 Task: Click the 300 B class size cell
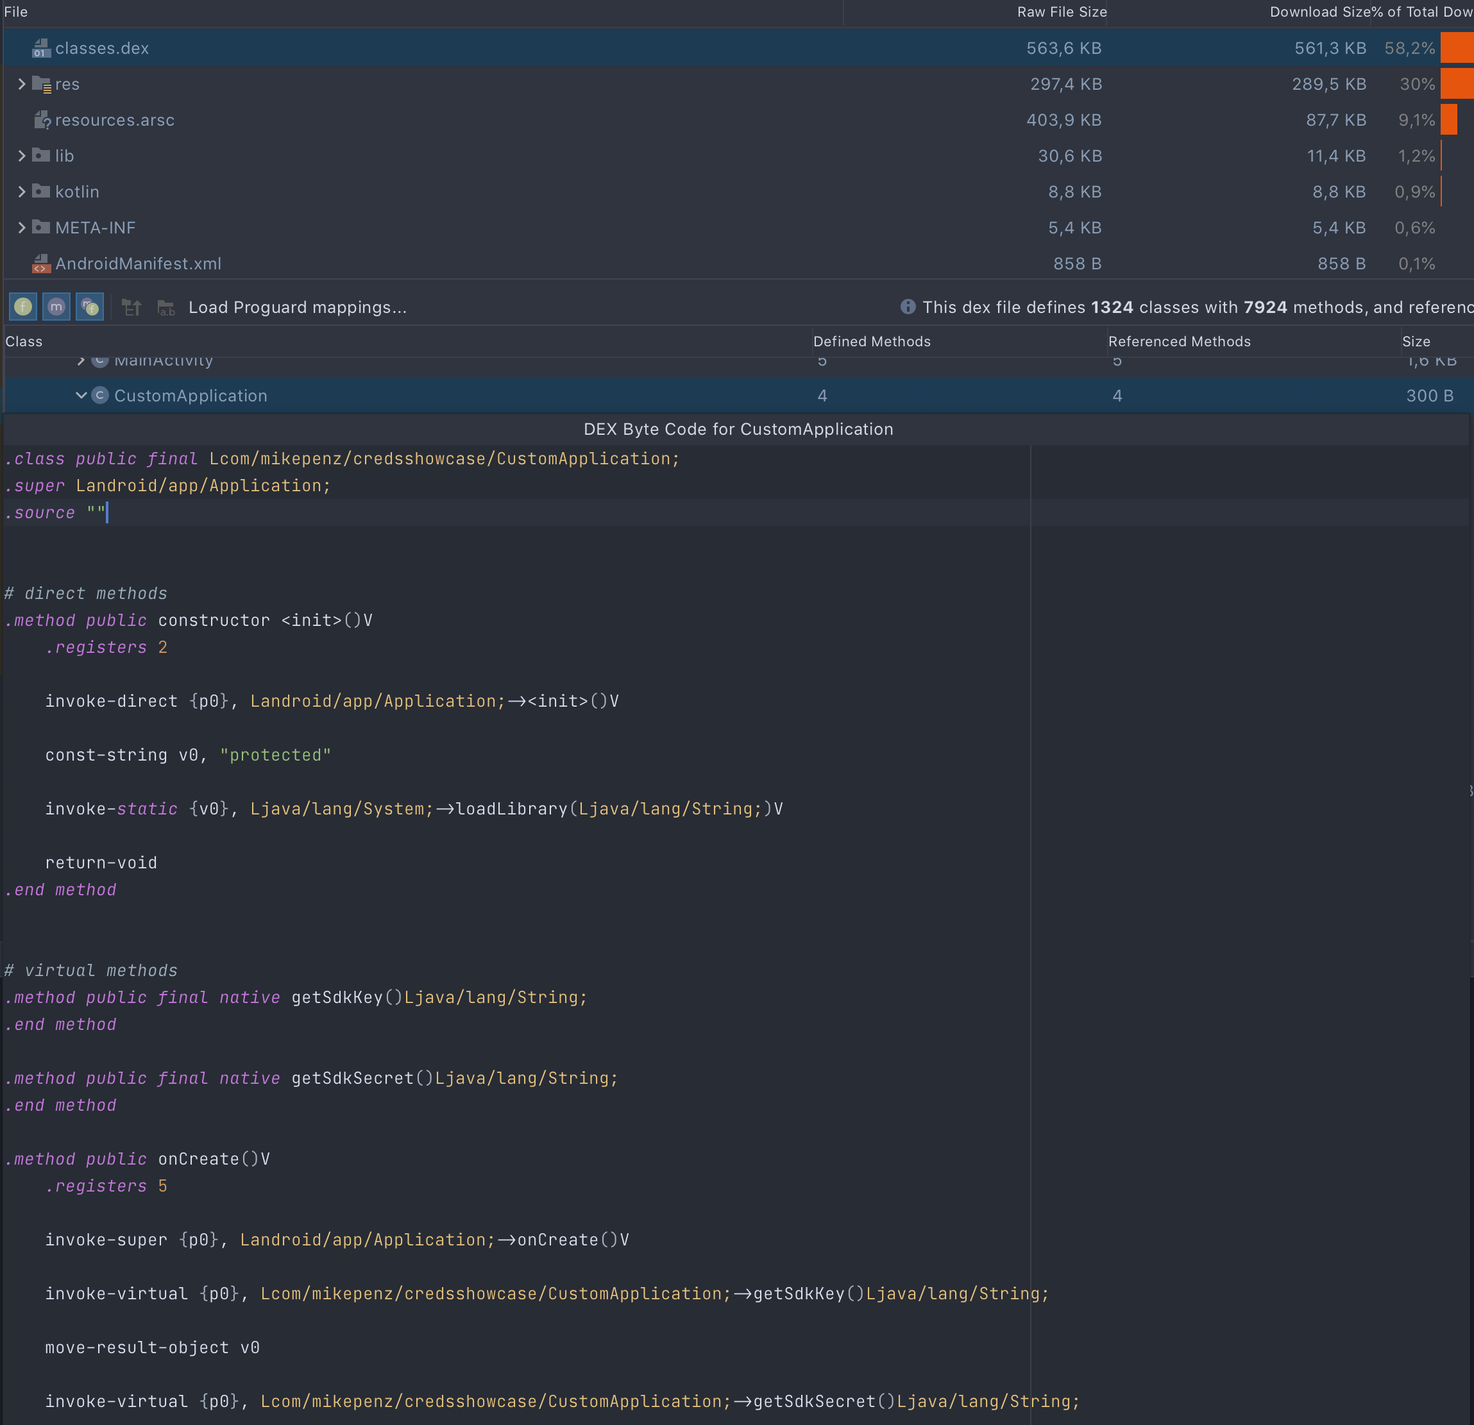click(1430, 396)
